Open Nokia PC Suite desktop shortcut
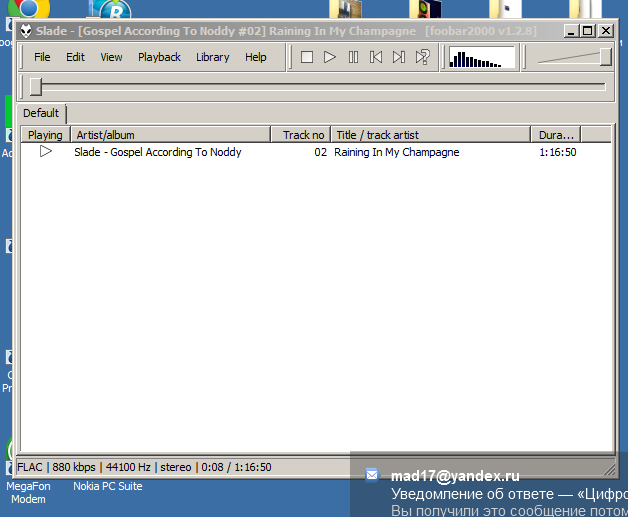This screenshot has width=628, height=517. [x=107, y=486]
